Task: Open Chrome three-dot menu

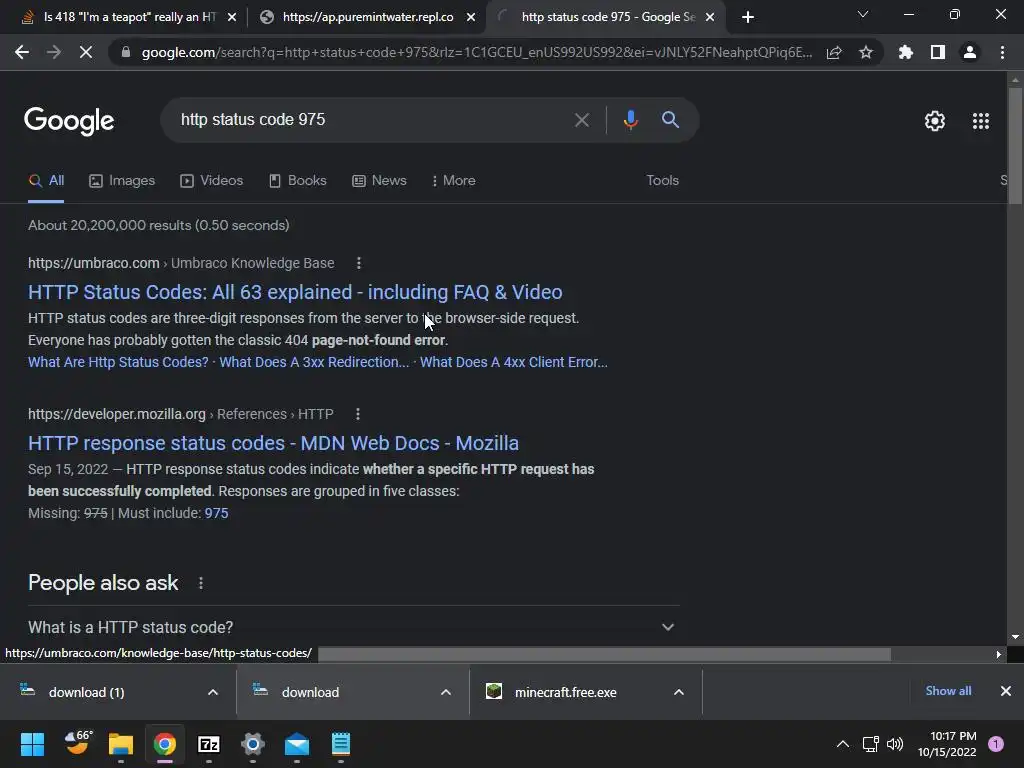Action: tap(1002, 52)
